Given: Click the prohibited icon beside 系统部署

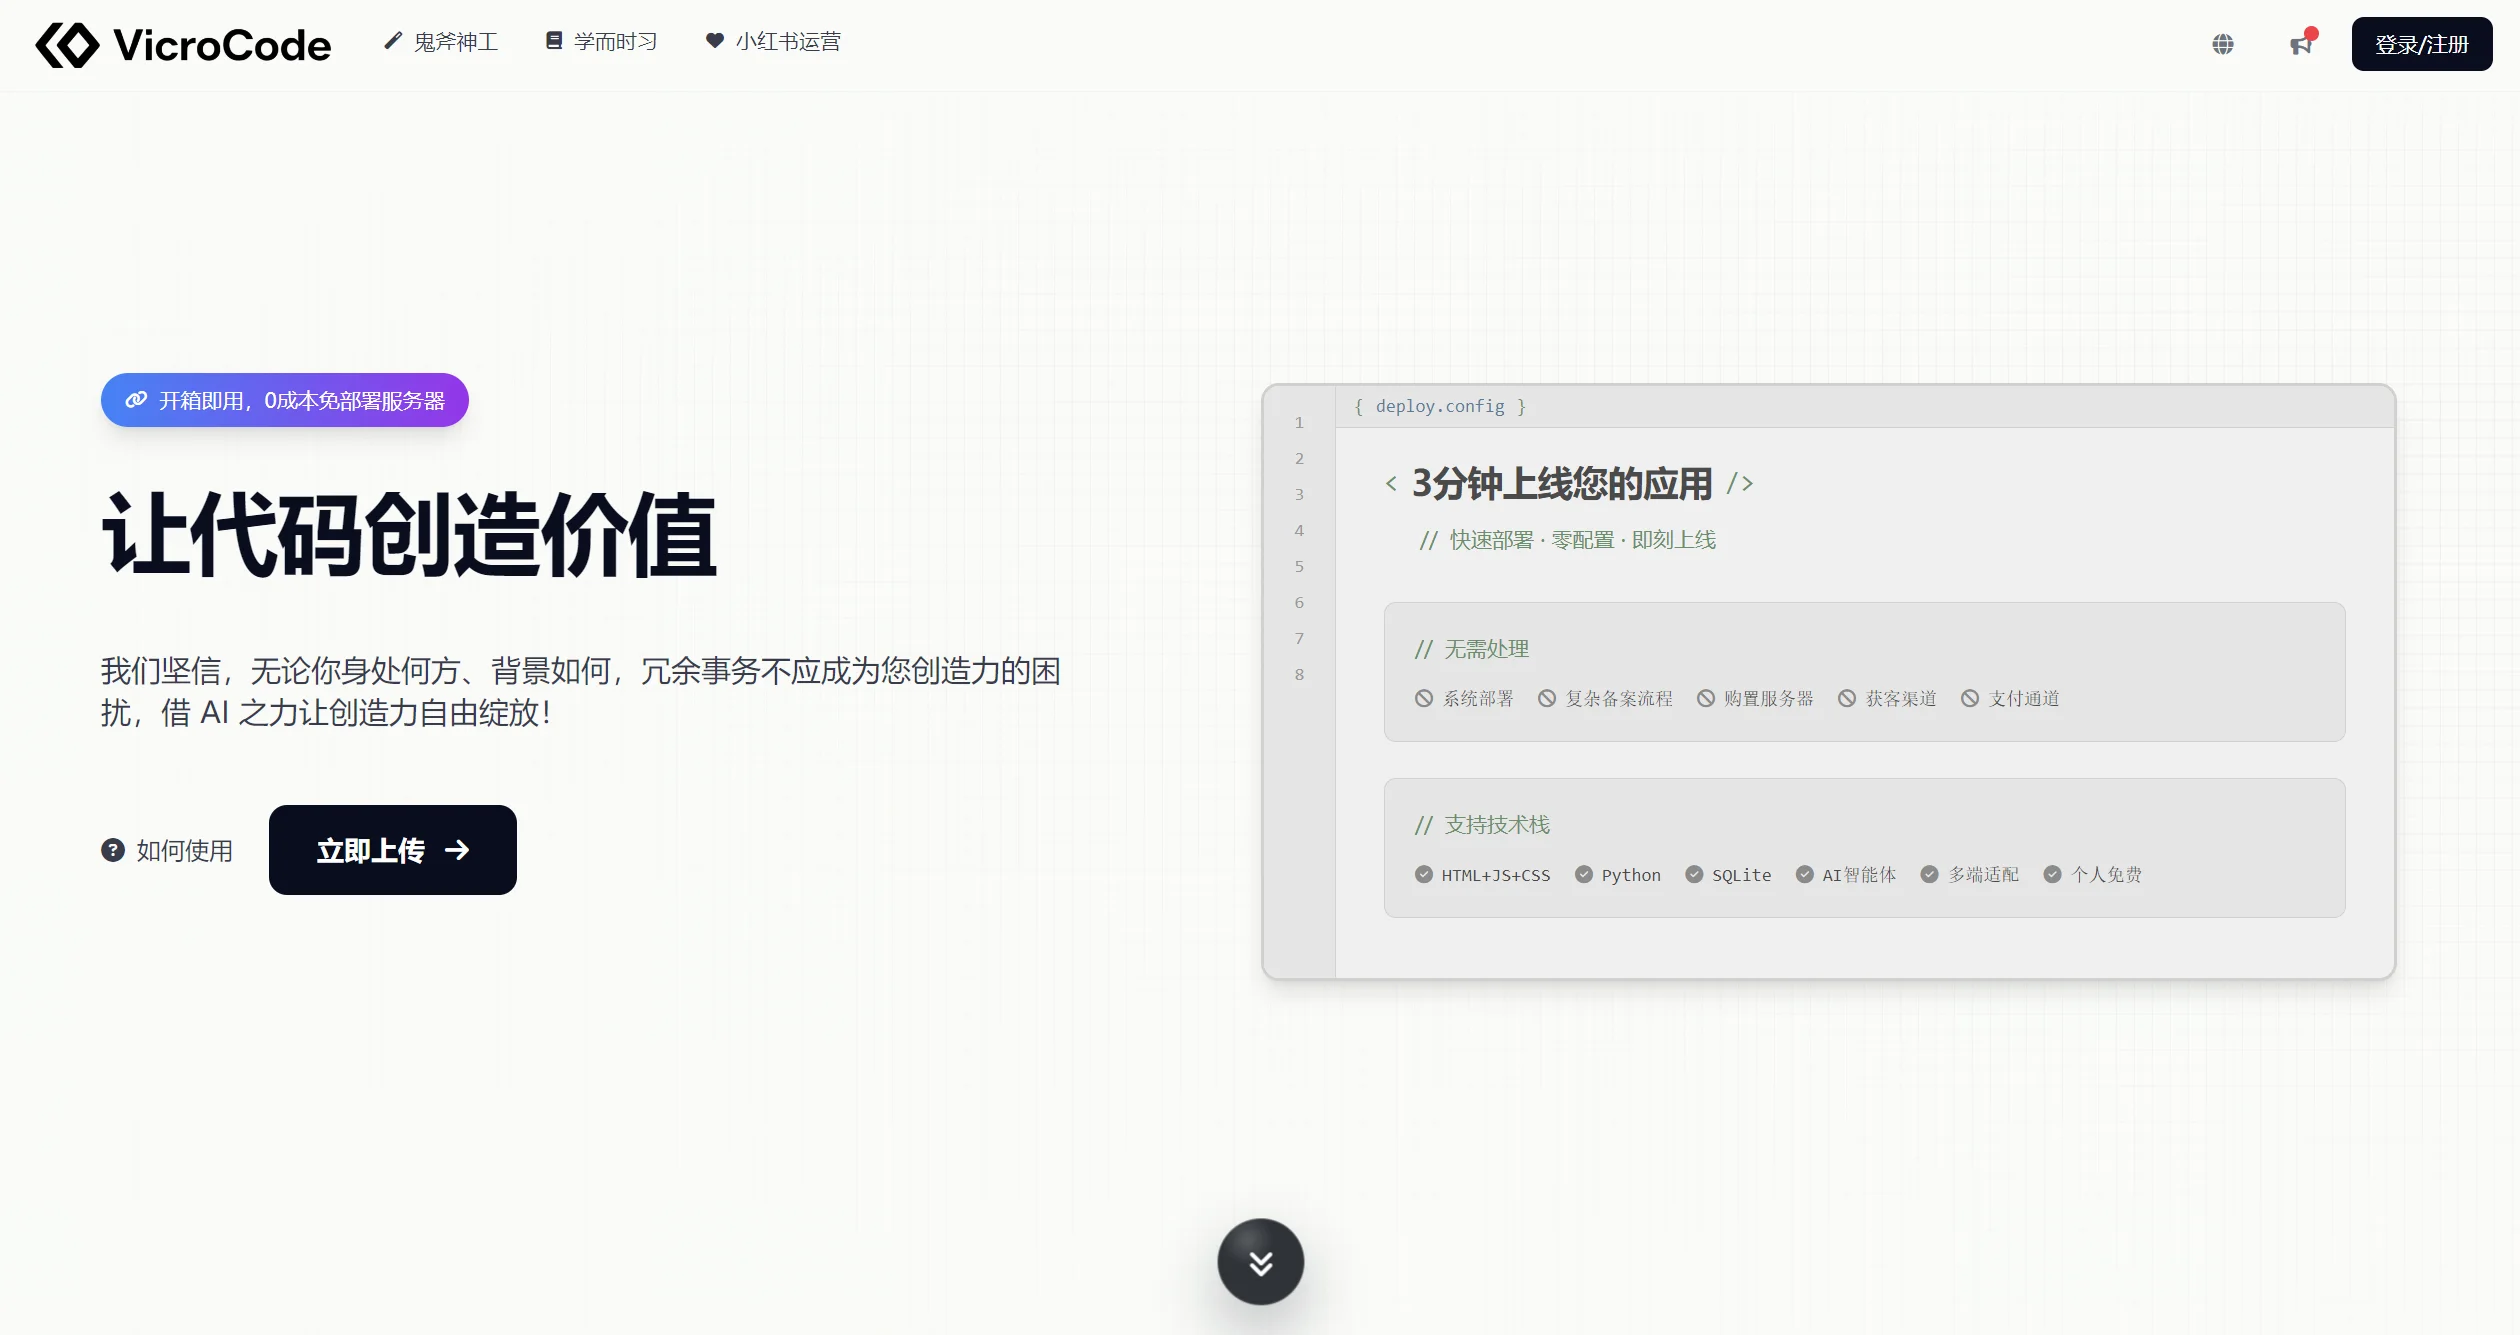Looking at the screenshot, I should click(x=1424, y=698).
